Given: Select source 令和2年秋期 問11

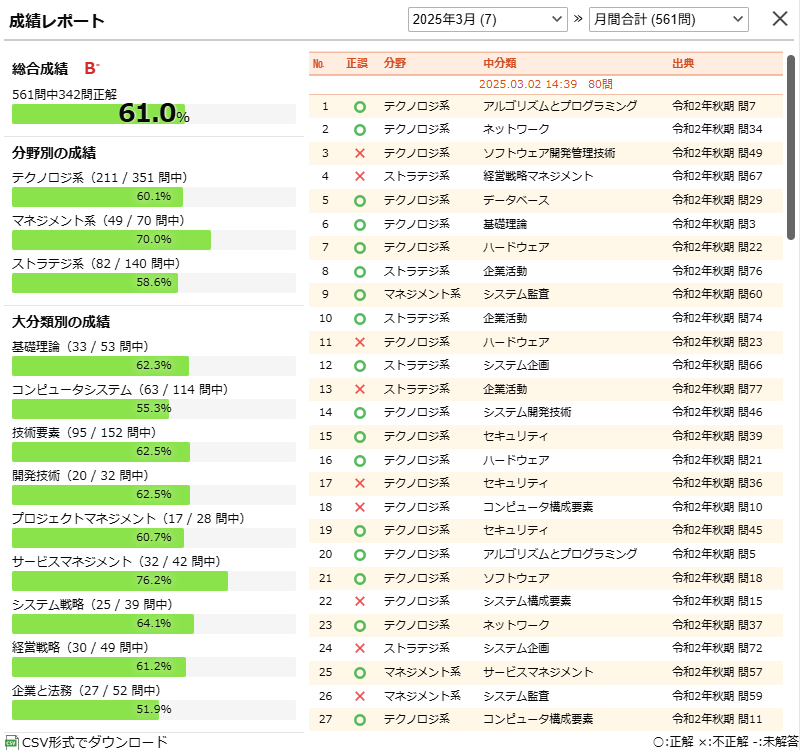Looking at the screenshot, I should (717, 719).
